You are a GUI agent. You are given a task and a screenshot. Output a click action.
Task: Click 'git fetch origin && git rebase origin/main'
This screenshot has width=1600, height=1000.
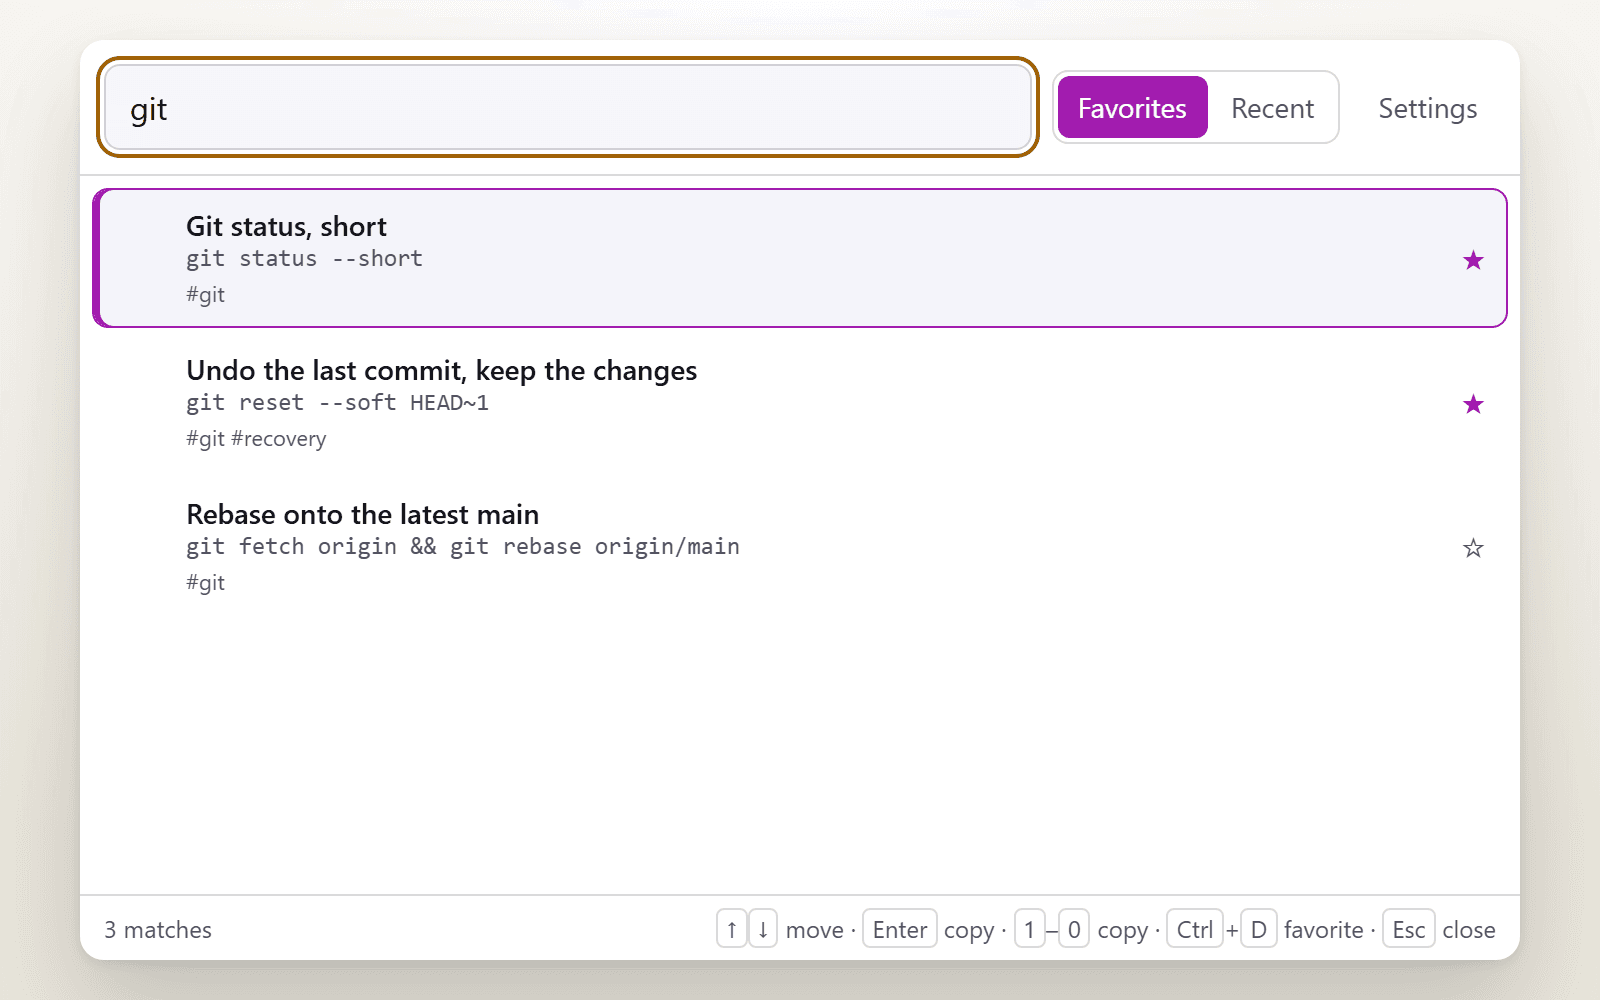point(463,547)
